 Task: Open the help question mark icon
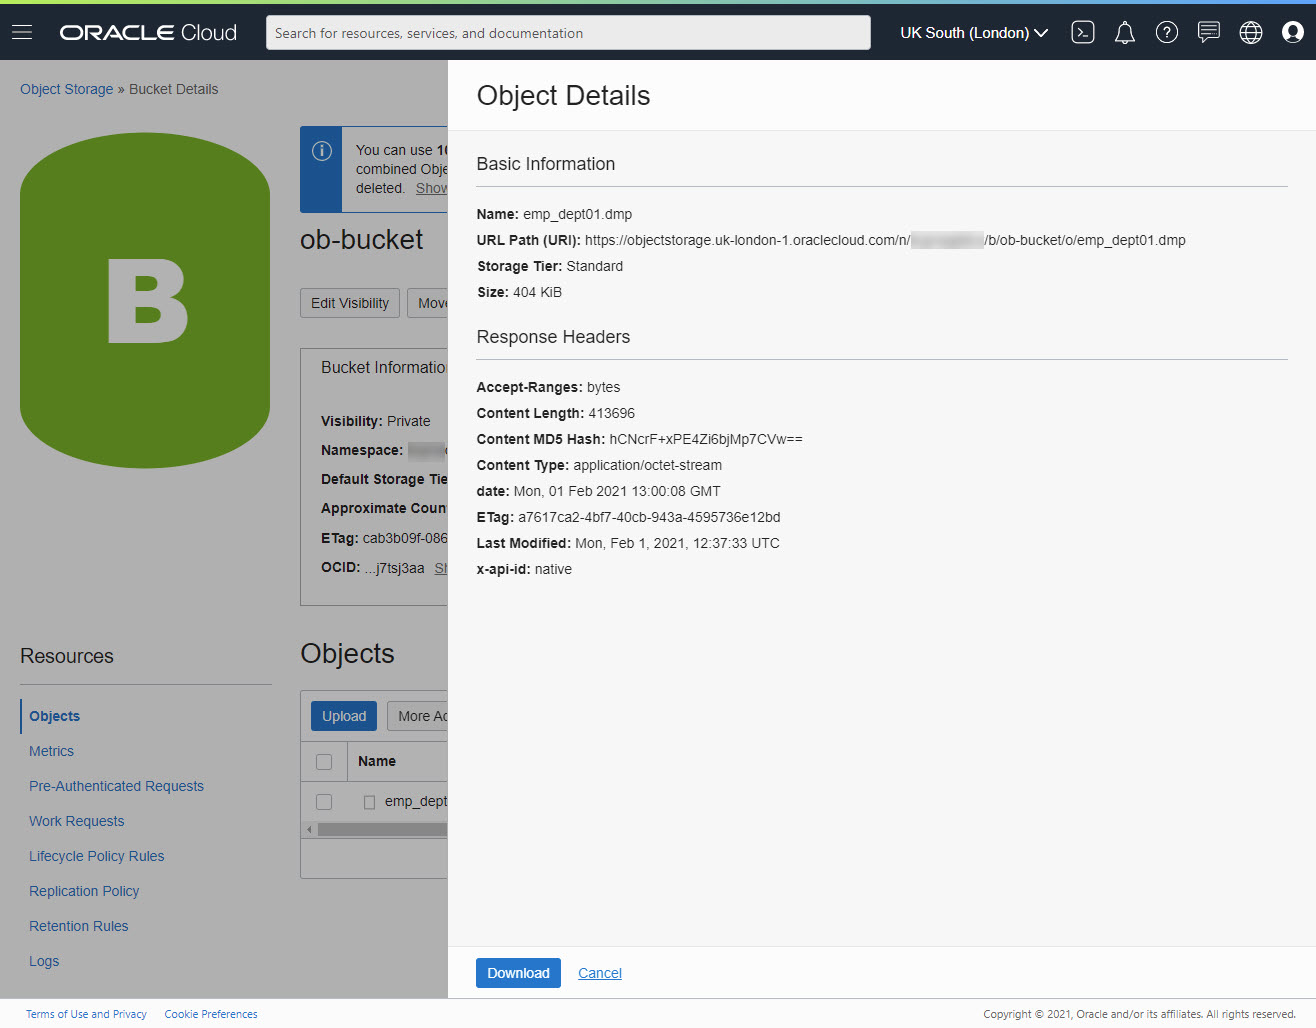pos(1167,32)
